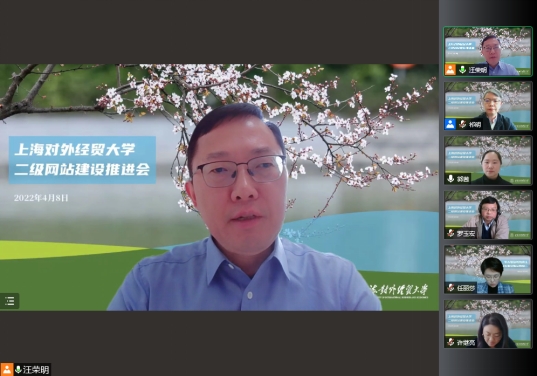Select the second participant's video thumbnail

pyautogui.click(x=488, y=106)
